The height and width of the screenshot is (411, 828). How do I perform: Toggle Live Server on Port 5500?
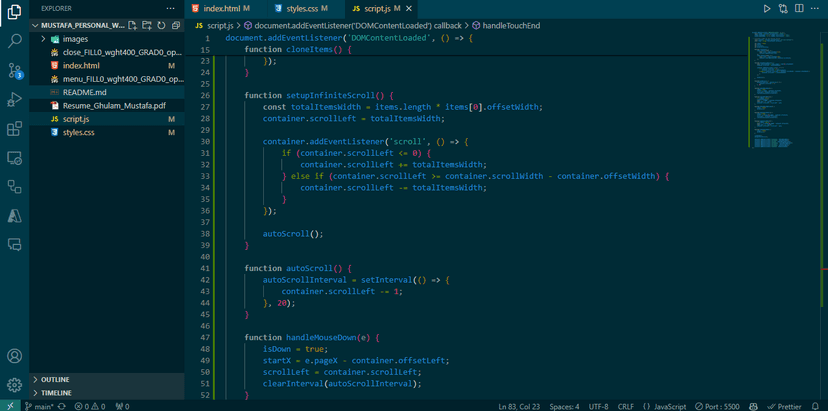(x=718, y=407)
